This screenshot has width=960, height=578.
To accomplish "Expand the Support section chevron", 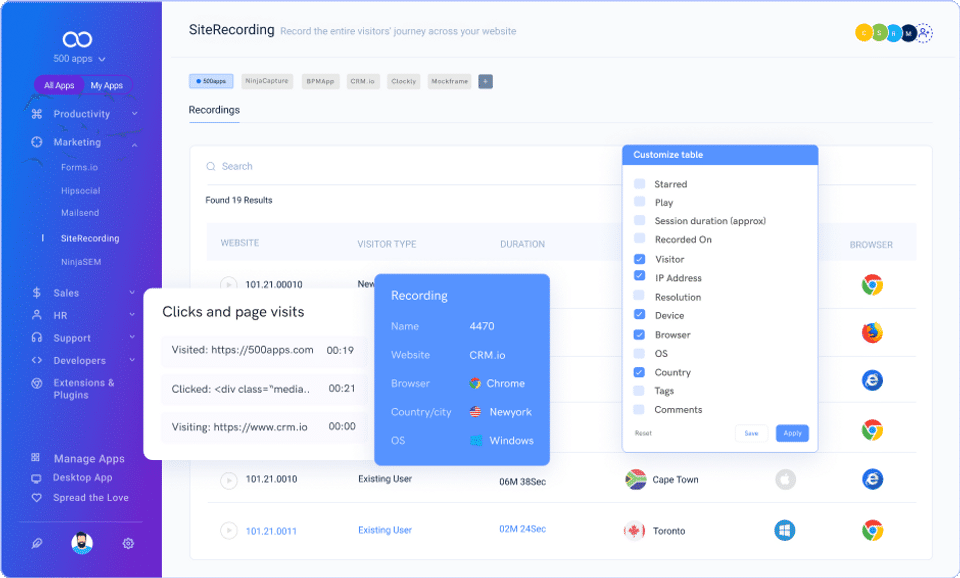I will point(132,337).
